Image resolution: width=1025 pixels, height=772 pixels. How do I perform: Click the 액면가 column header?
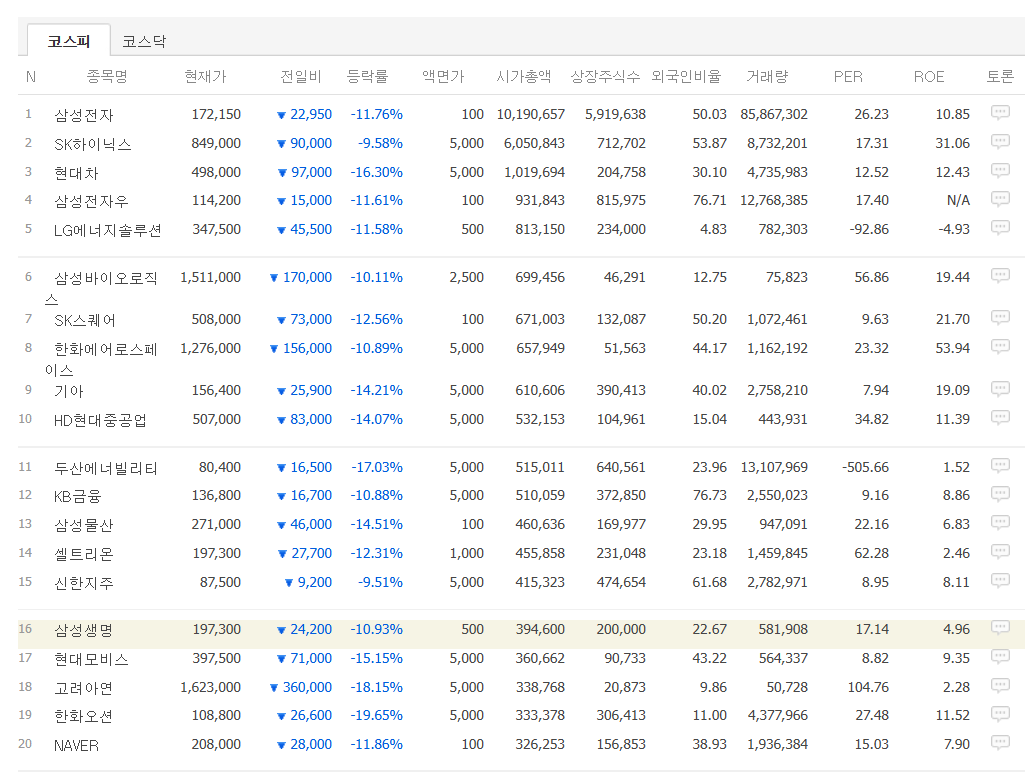pyautogui.click(x=443, y=76)
